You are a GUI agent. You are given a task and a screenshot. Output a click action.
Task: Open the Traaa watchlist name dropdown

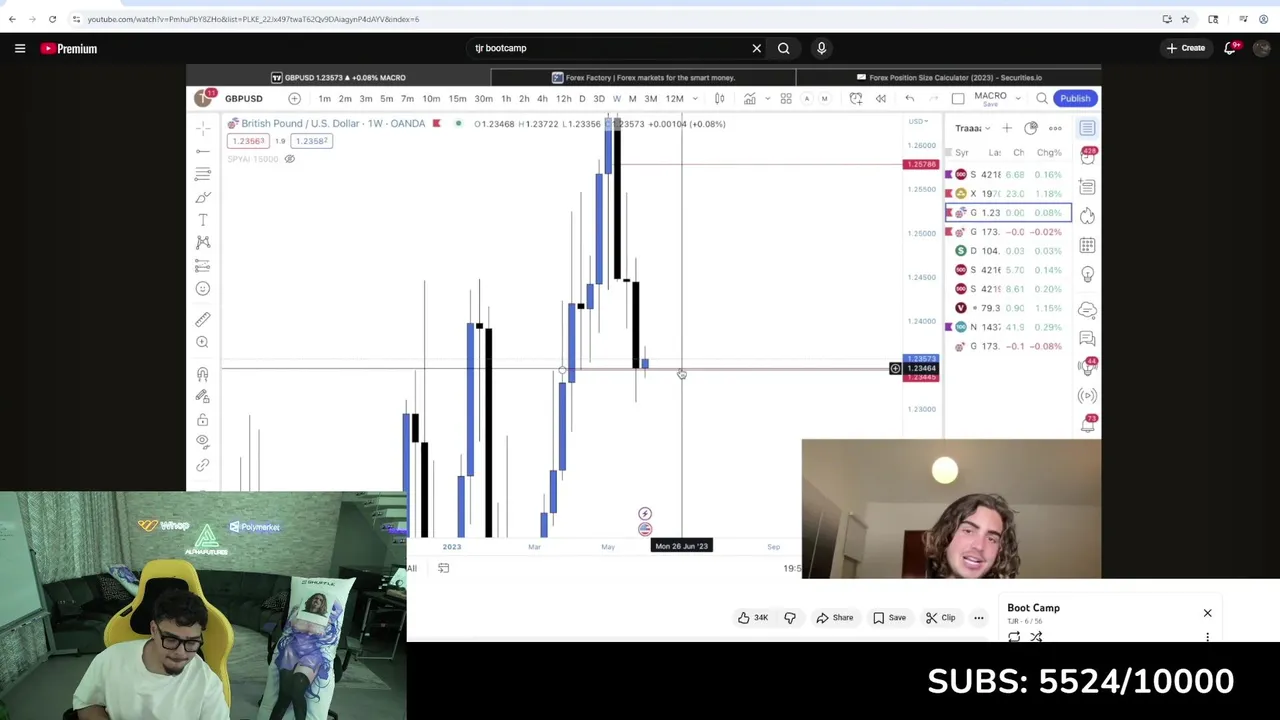click(x=972, y=128)
